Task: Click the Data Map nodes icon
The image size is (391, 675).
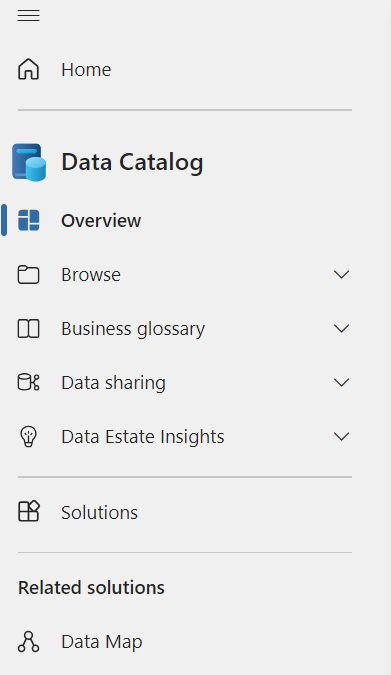Action: pos(28,641)
